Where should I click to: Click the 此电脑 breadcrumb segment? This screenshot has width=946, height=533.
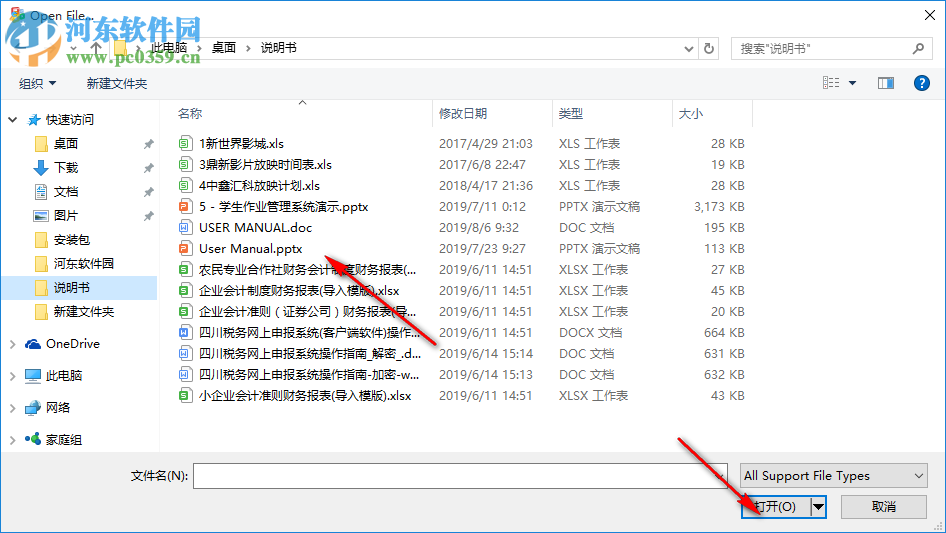pyautogui.click(x=168, y=48)
